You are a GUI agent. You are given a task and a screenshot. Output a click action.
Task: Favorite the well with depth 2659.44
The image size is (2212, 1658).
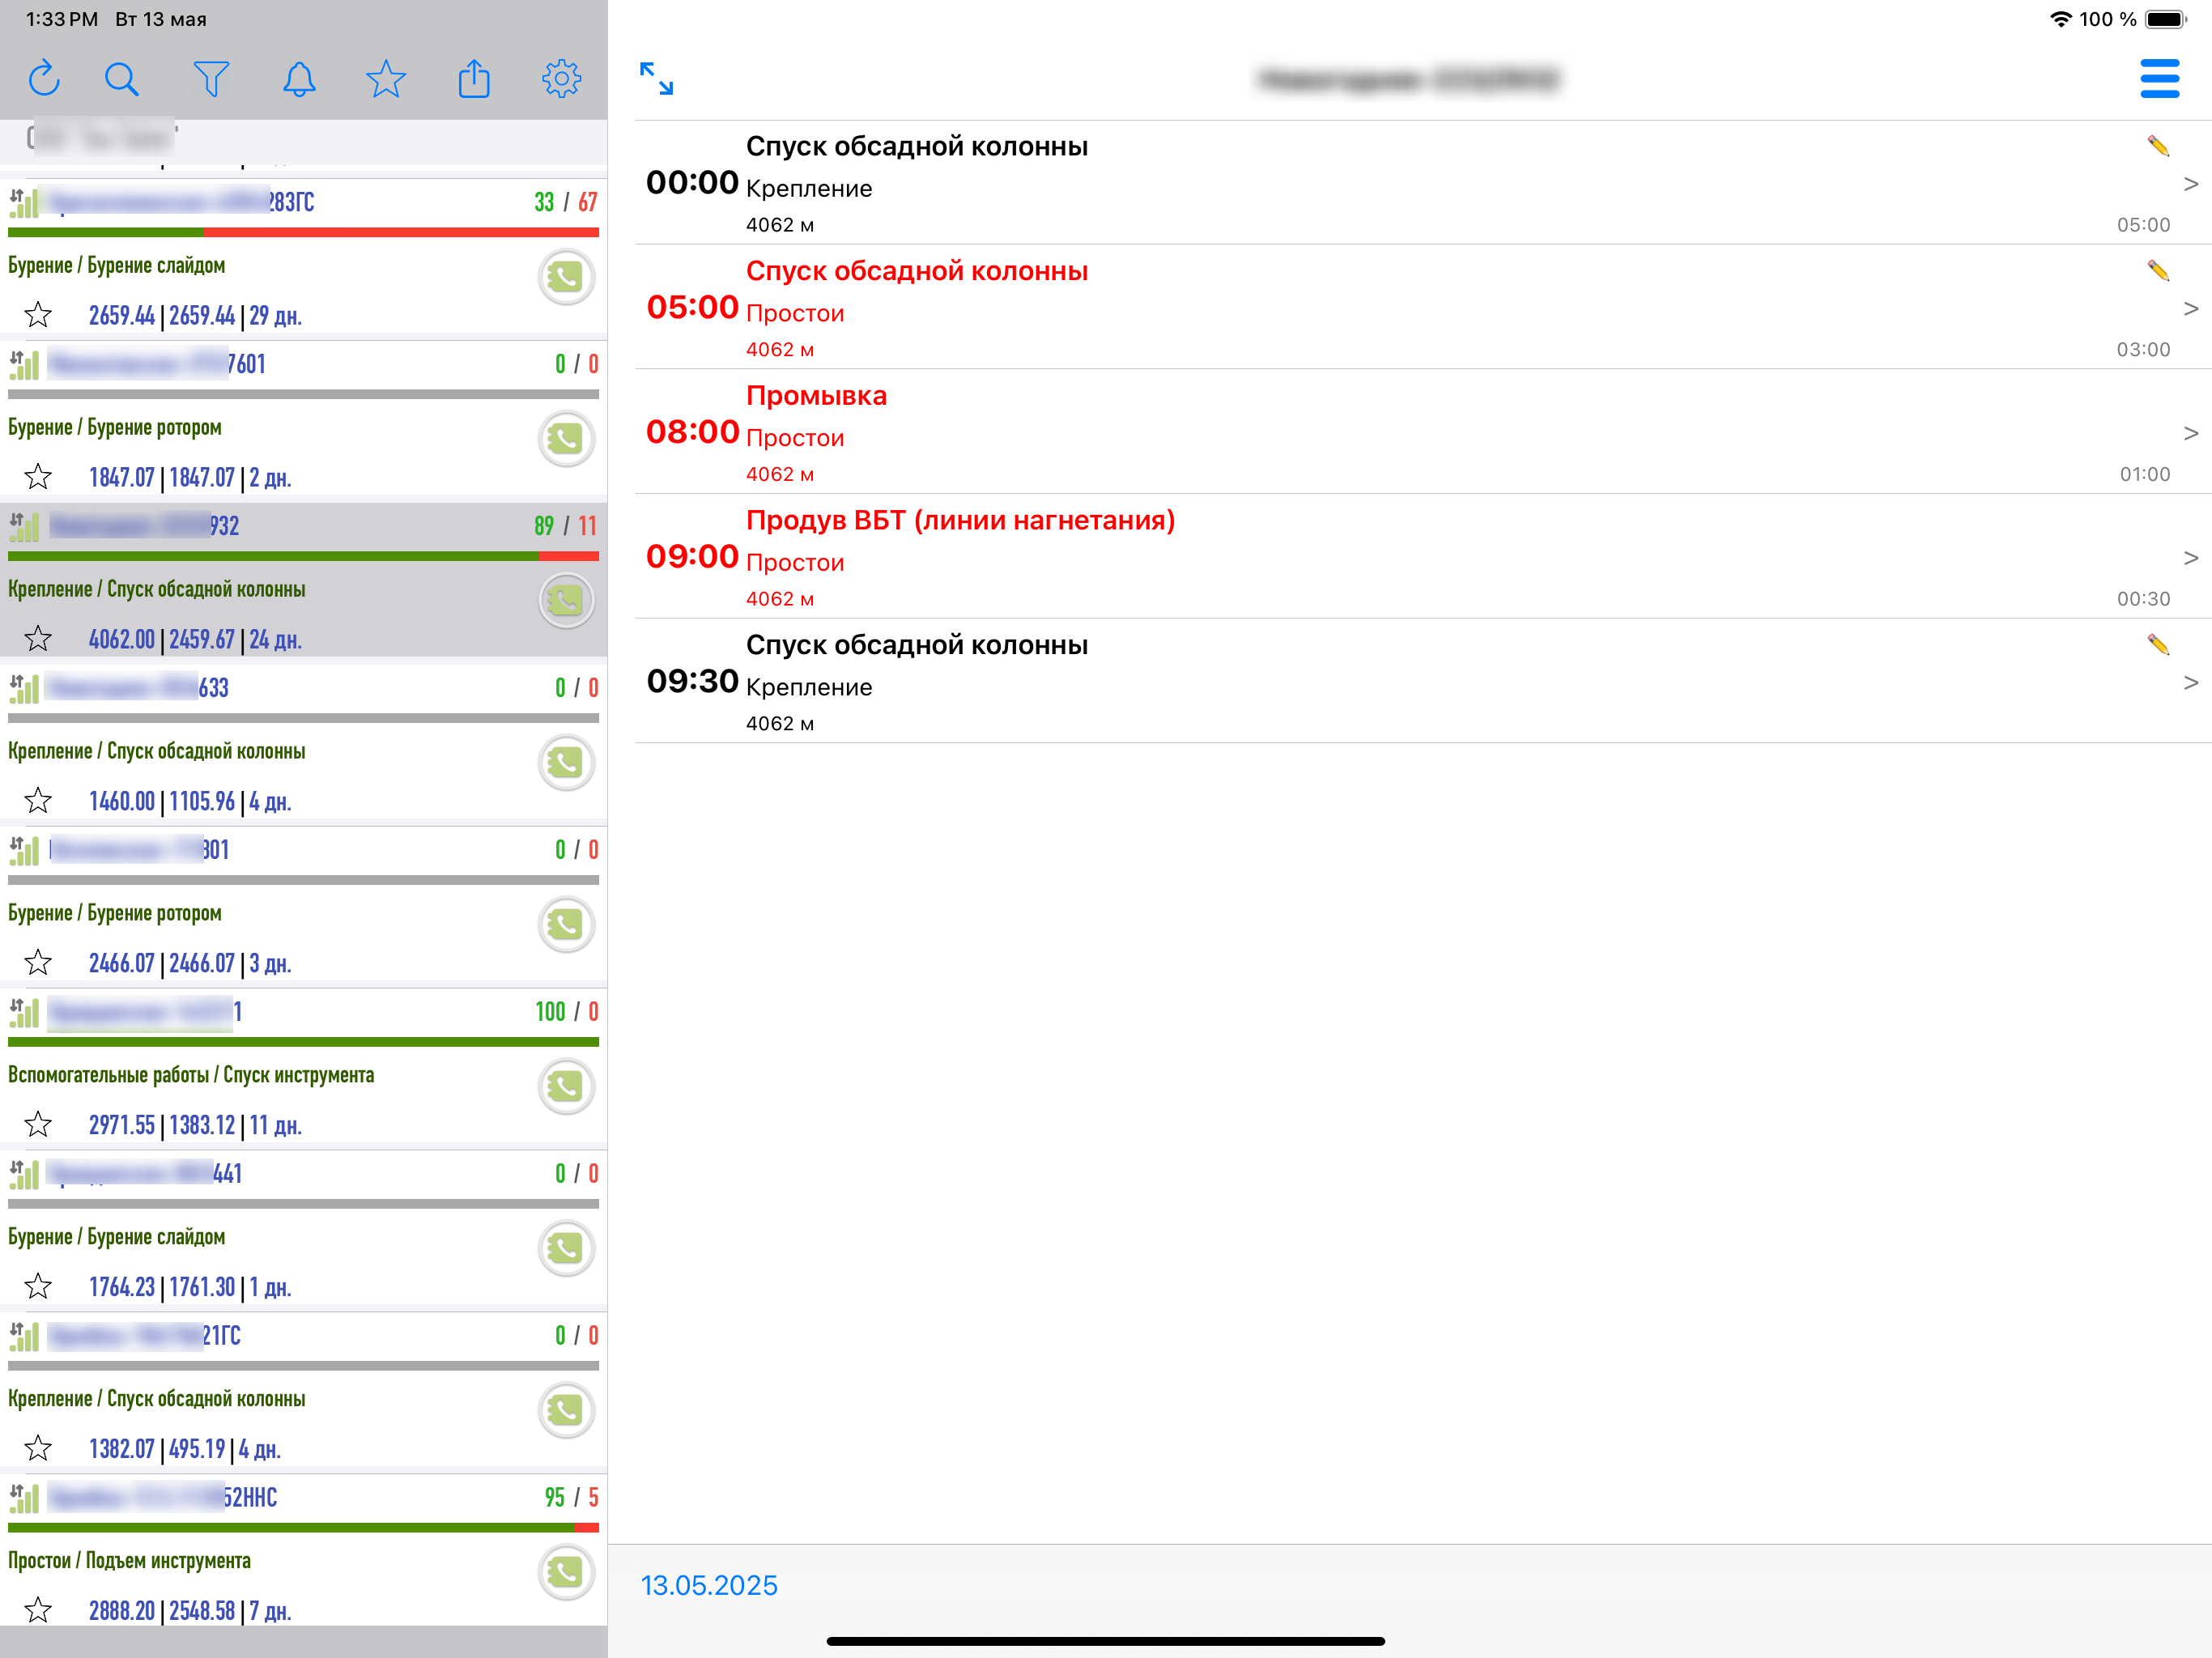point(38,315)
